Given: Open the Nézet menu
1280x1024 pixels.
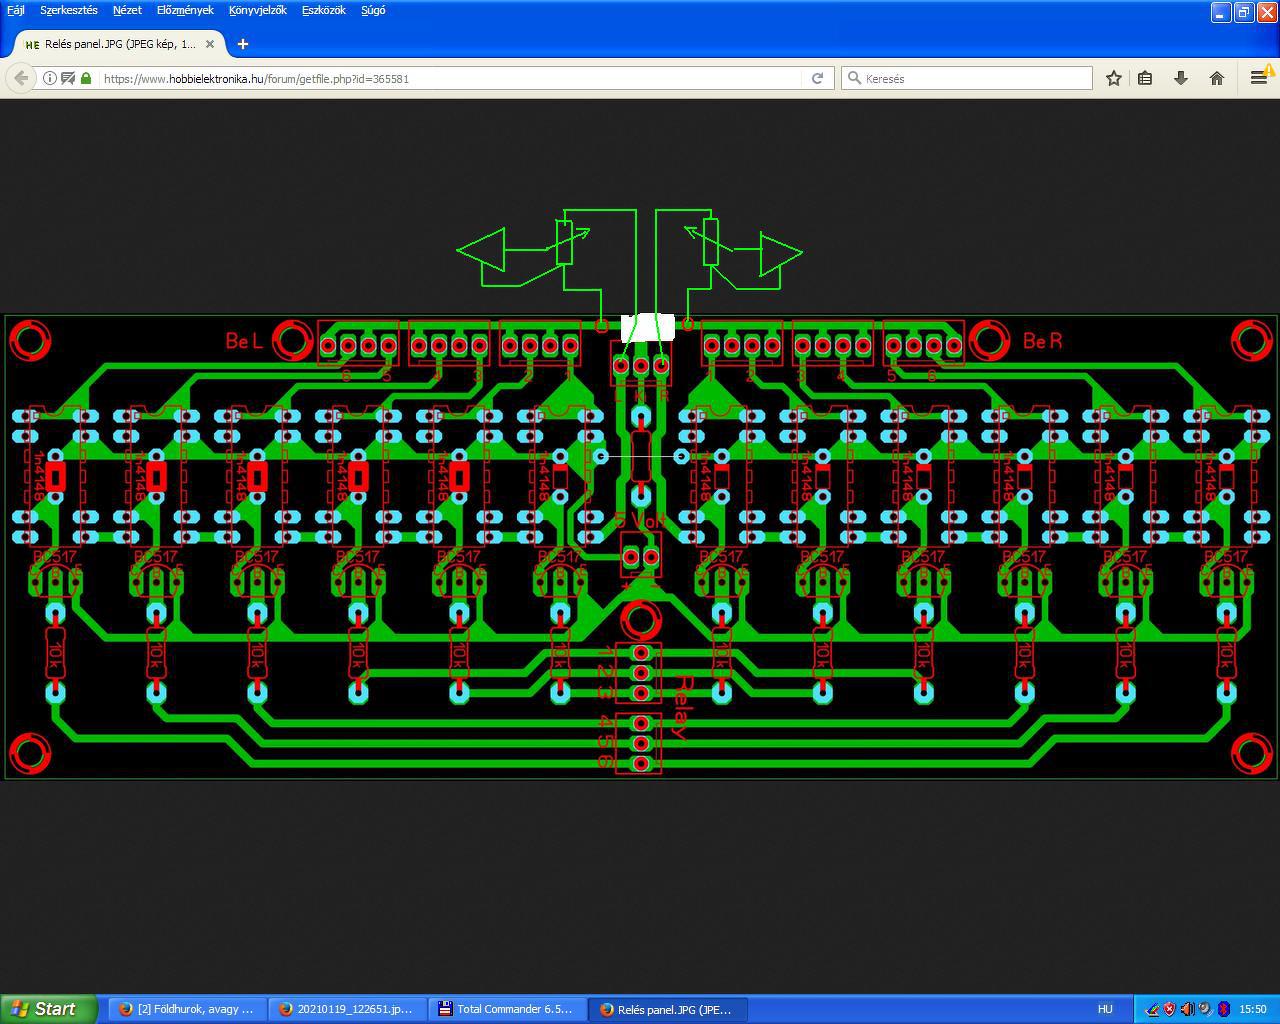Looking at the screenshot, I should 127,10.
